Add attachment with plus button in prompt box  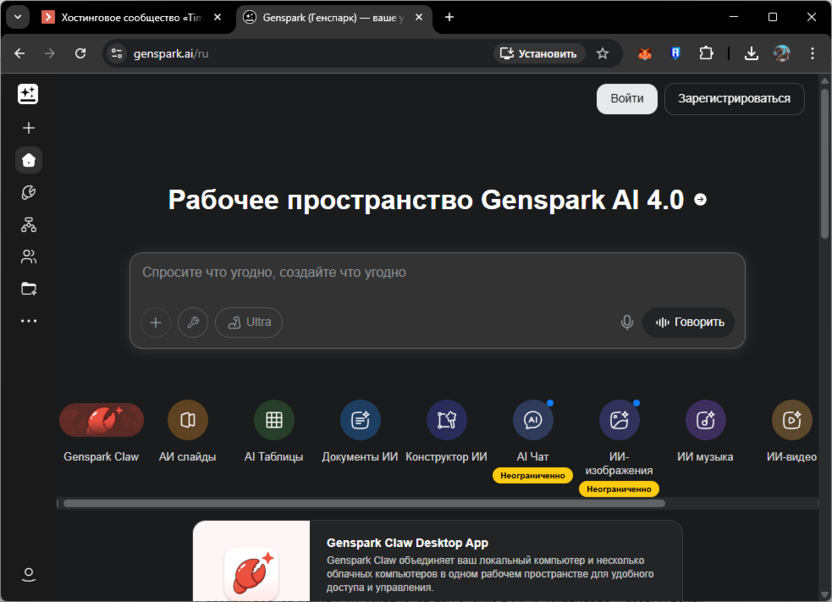tap(155, 322)
